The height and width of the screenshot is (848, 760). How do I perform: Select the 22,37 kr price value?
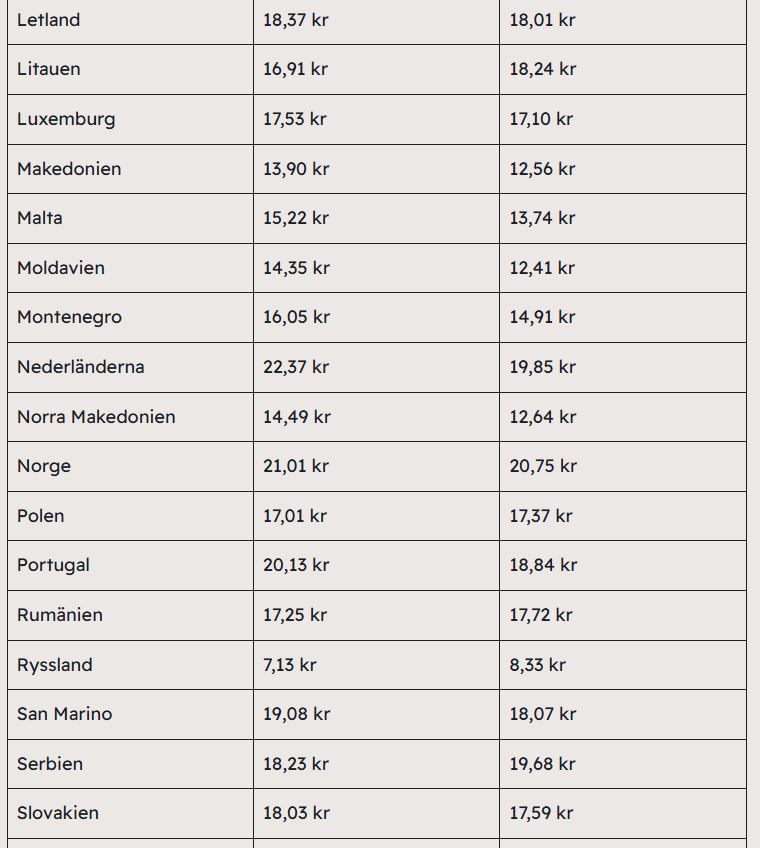(x=296, y=367)
